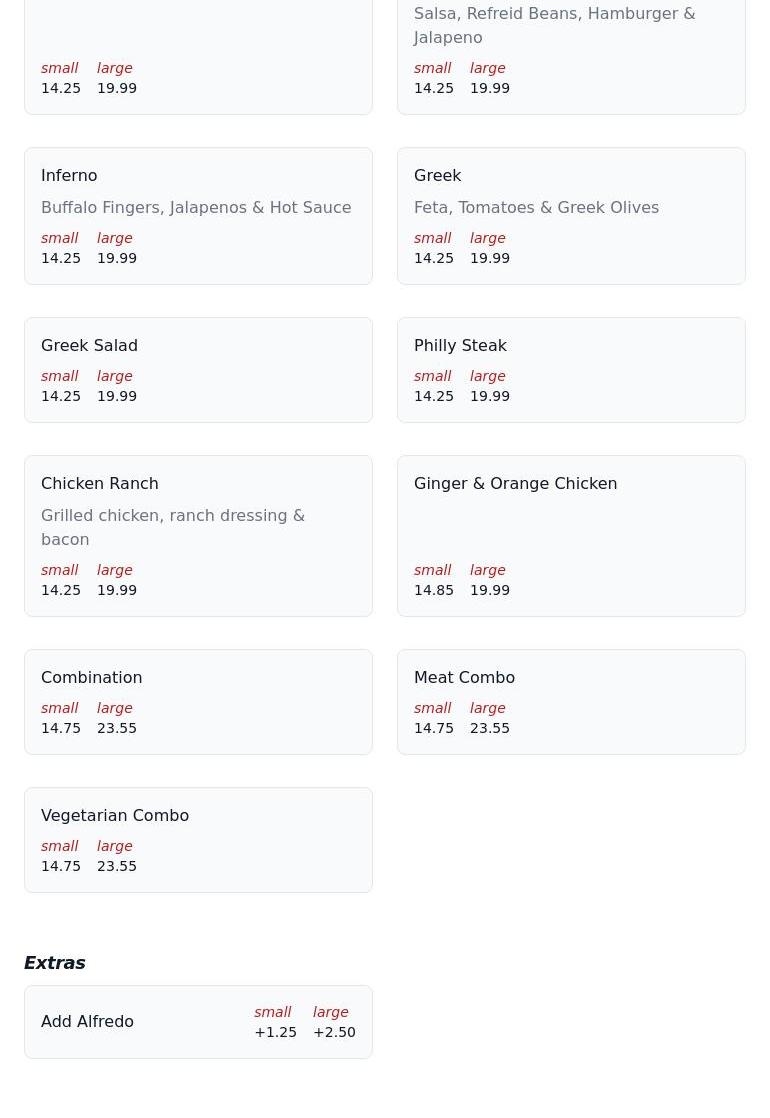
Task: Click the Salsa, Refreid Beans description text
Action: 554,25
